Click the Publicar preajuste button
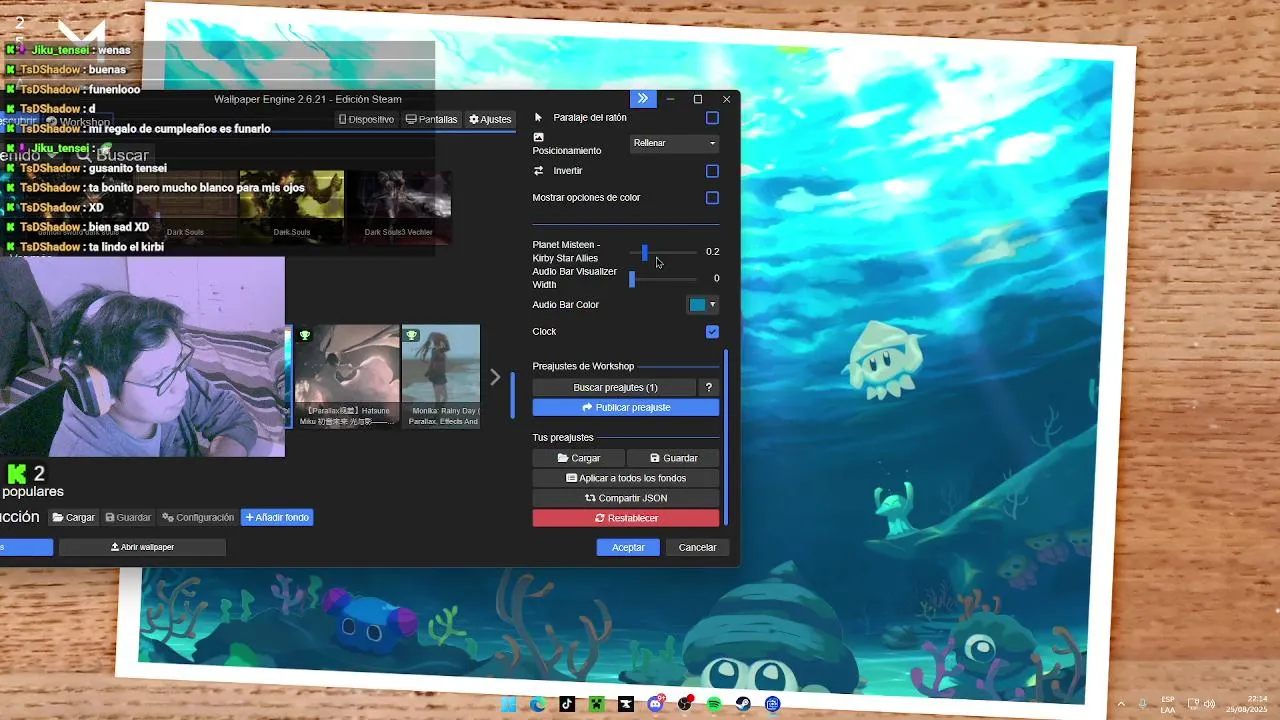Image resolution: width=1280 pixels, height=720 pixels. click(x=626, y=408)
